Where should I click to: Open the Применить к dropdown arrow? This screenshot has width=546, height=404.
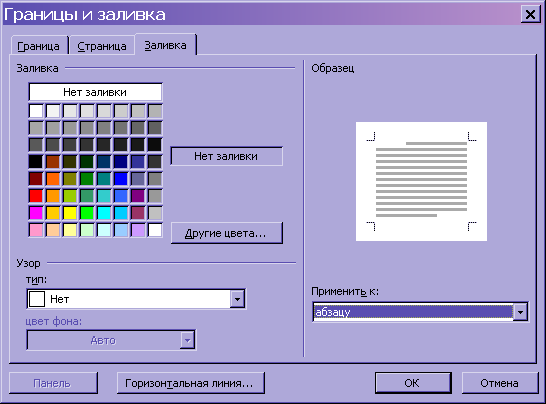coord(520,312)
